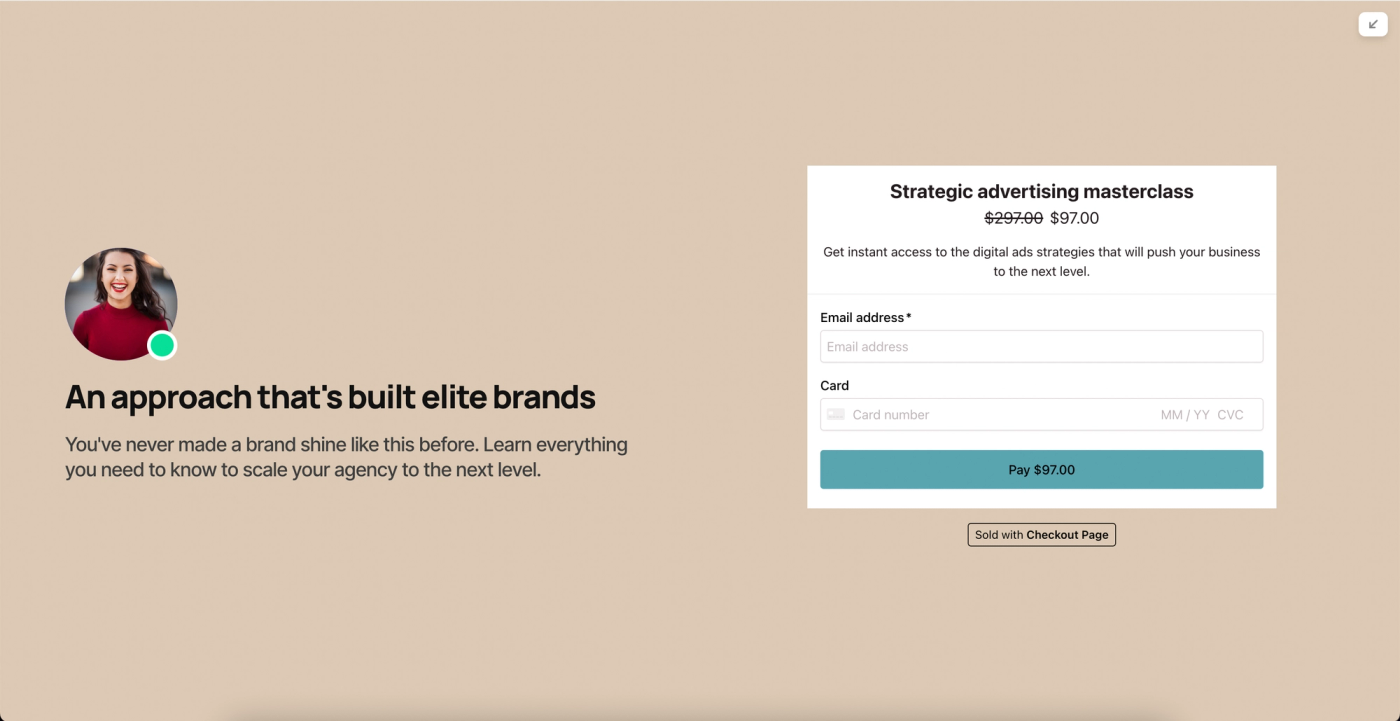Viewport: 1400px width, 721px height.
Task: Click the Card field label
Action: (834, 385)
